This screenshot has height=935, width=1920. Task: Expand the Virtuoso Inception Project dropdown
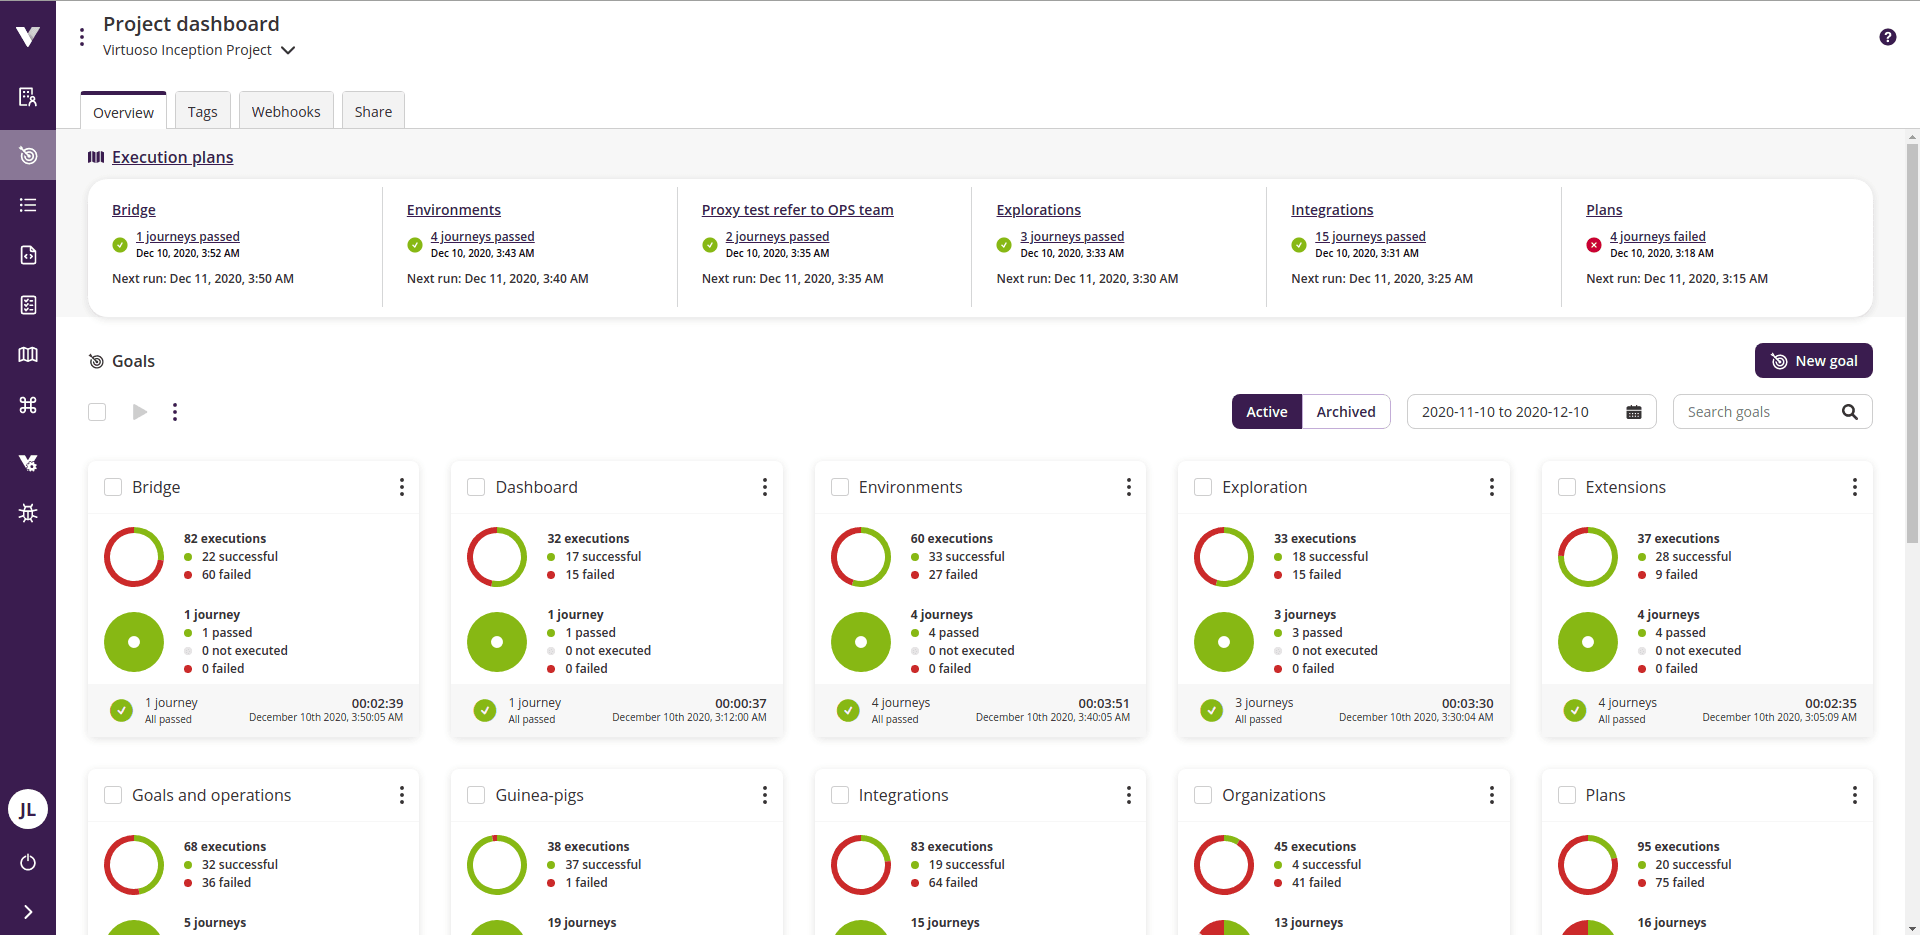[x=199, y=50]
